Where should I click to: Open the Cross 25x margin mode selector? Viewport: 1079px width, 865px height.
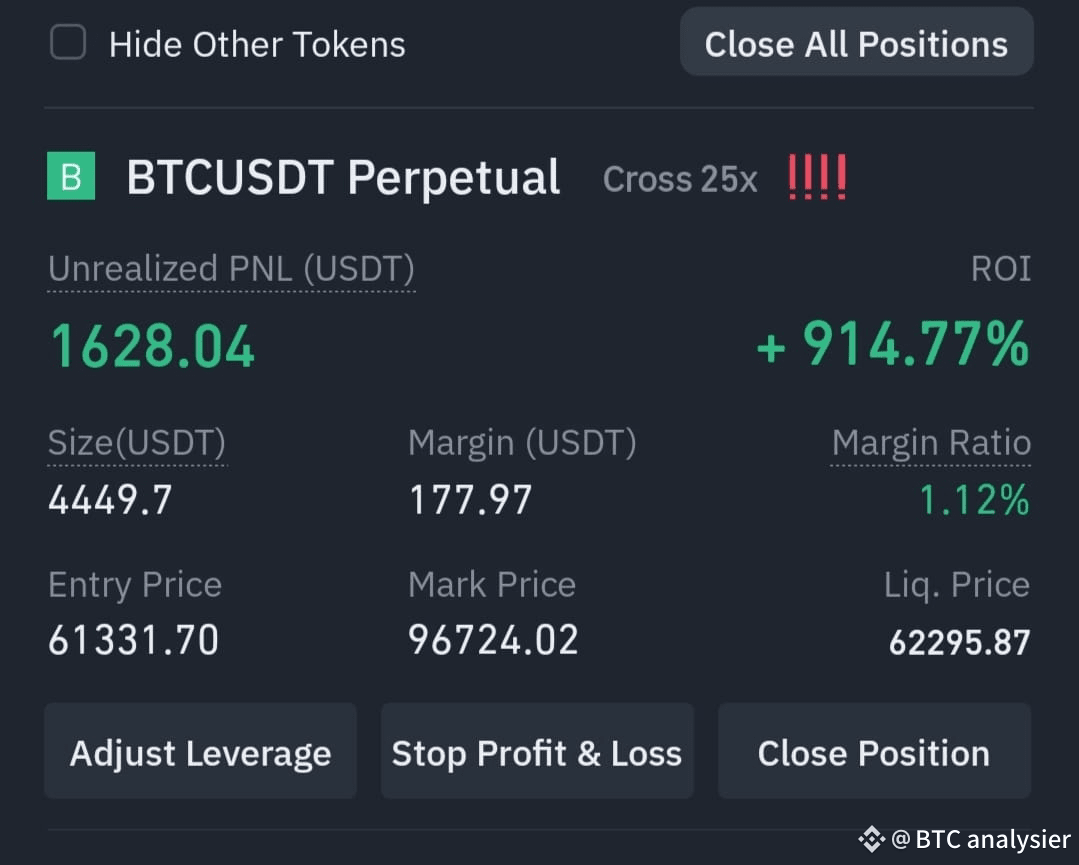[x=680, y=179]
